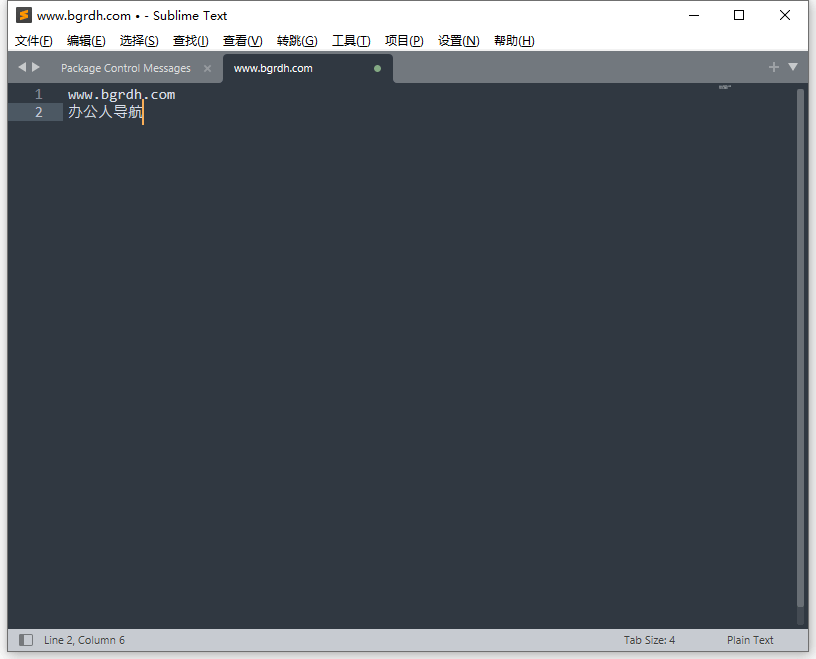Click the 办公人导航 text on line 2

(x=105, y=111)
